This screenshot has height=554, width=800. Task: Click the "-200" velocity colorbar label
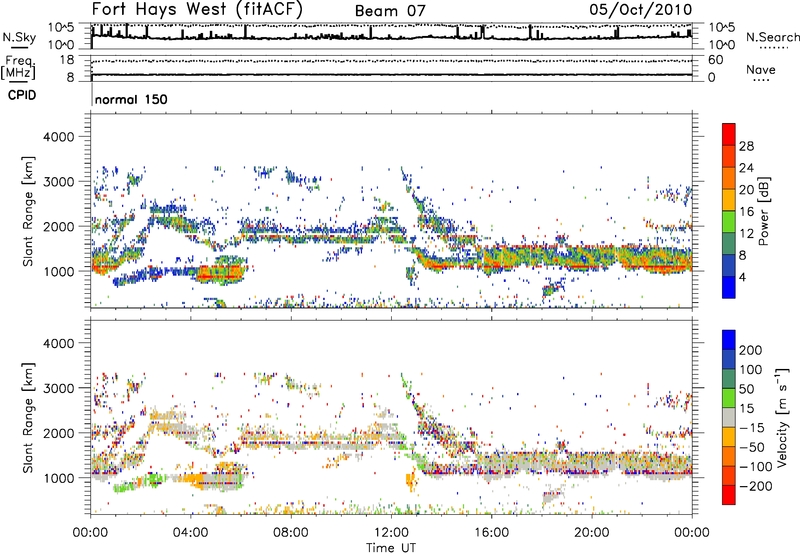pos(756,486)
